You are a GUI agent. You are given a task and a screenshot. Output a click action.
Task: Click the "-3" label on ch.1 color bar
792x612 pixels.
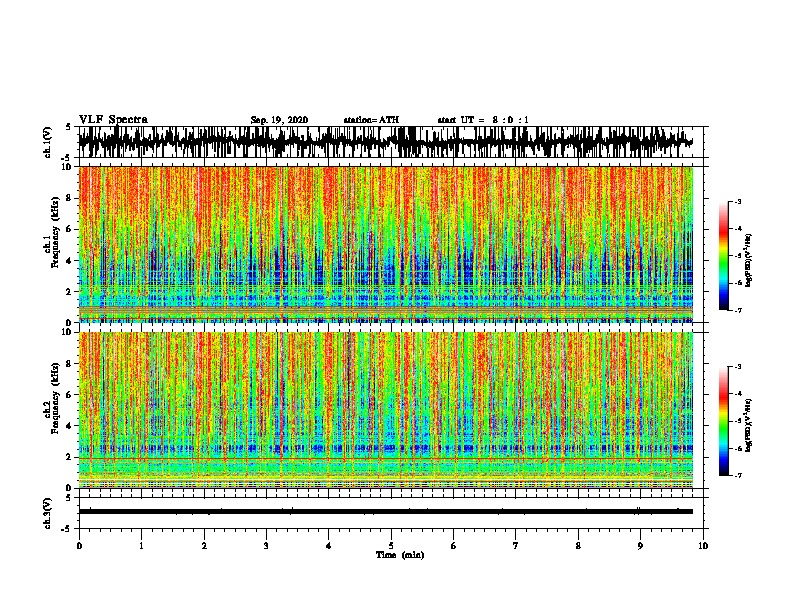pyautogui.click(x=737, y=201)
